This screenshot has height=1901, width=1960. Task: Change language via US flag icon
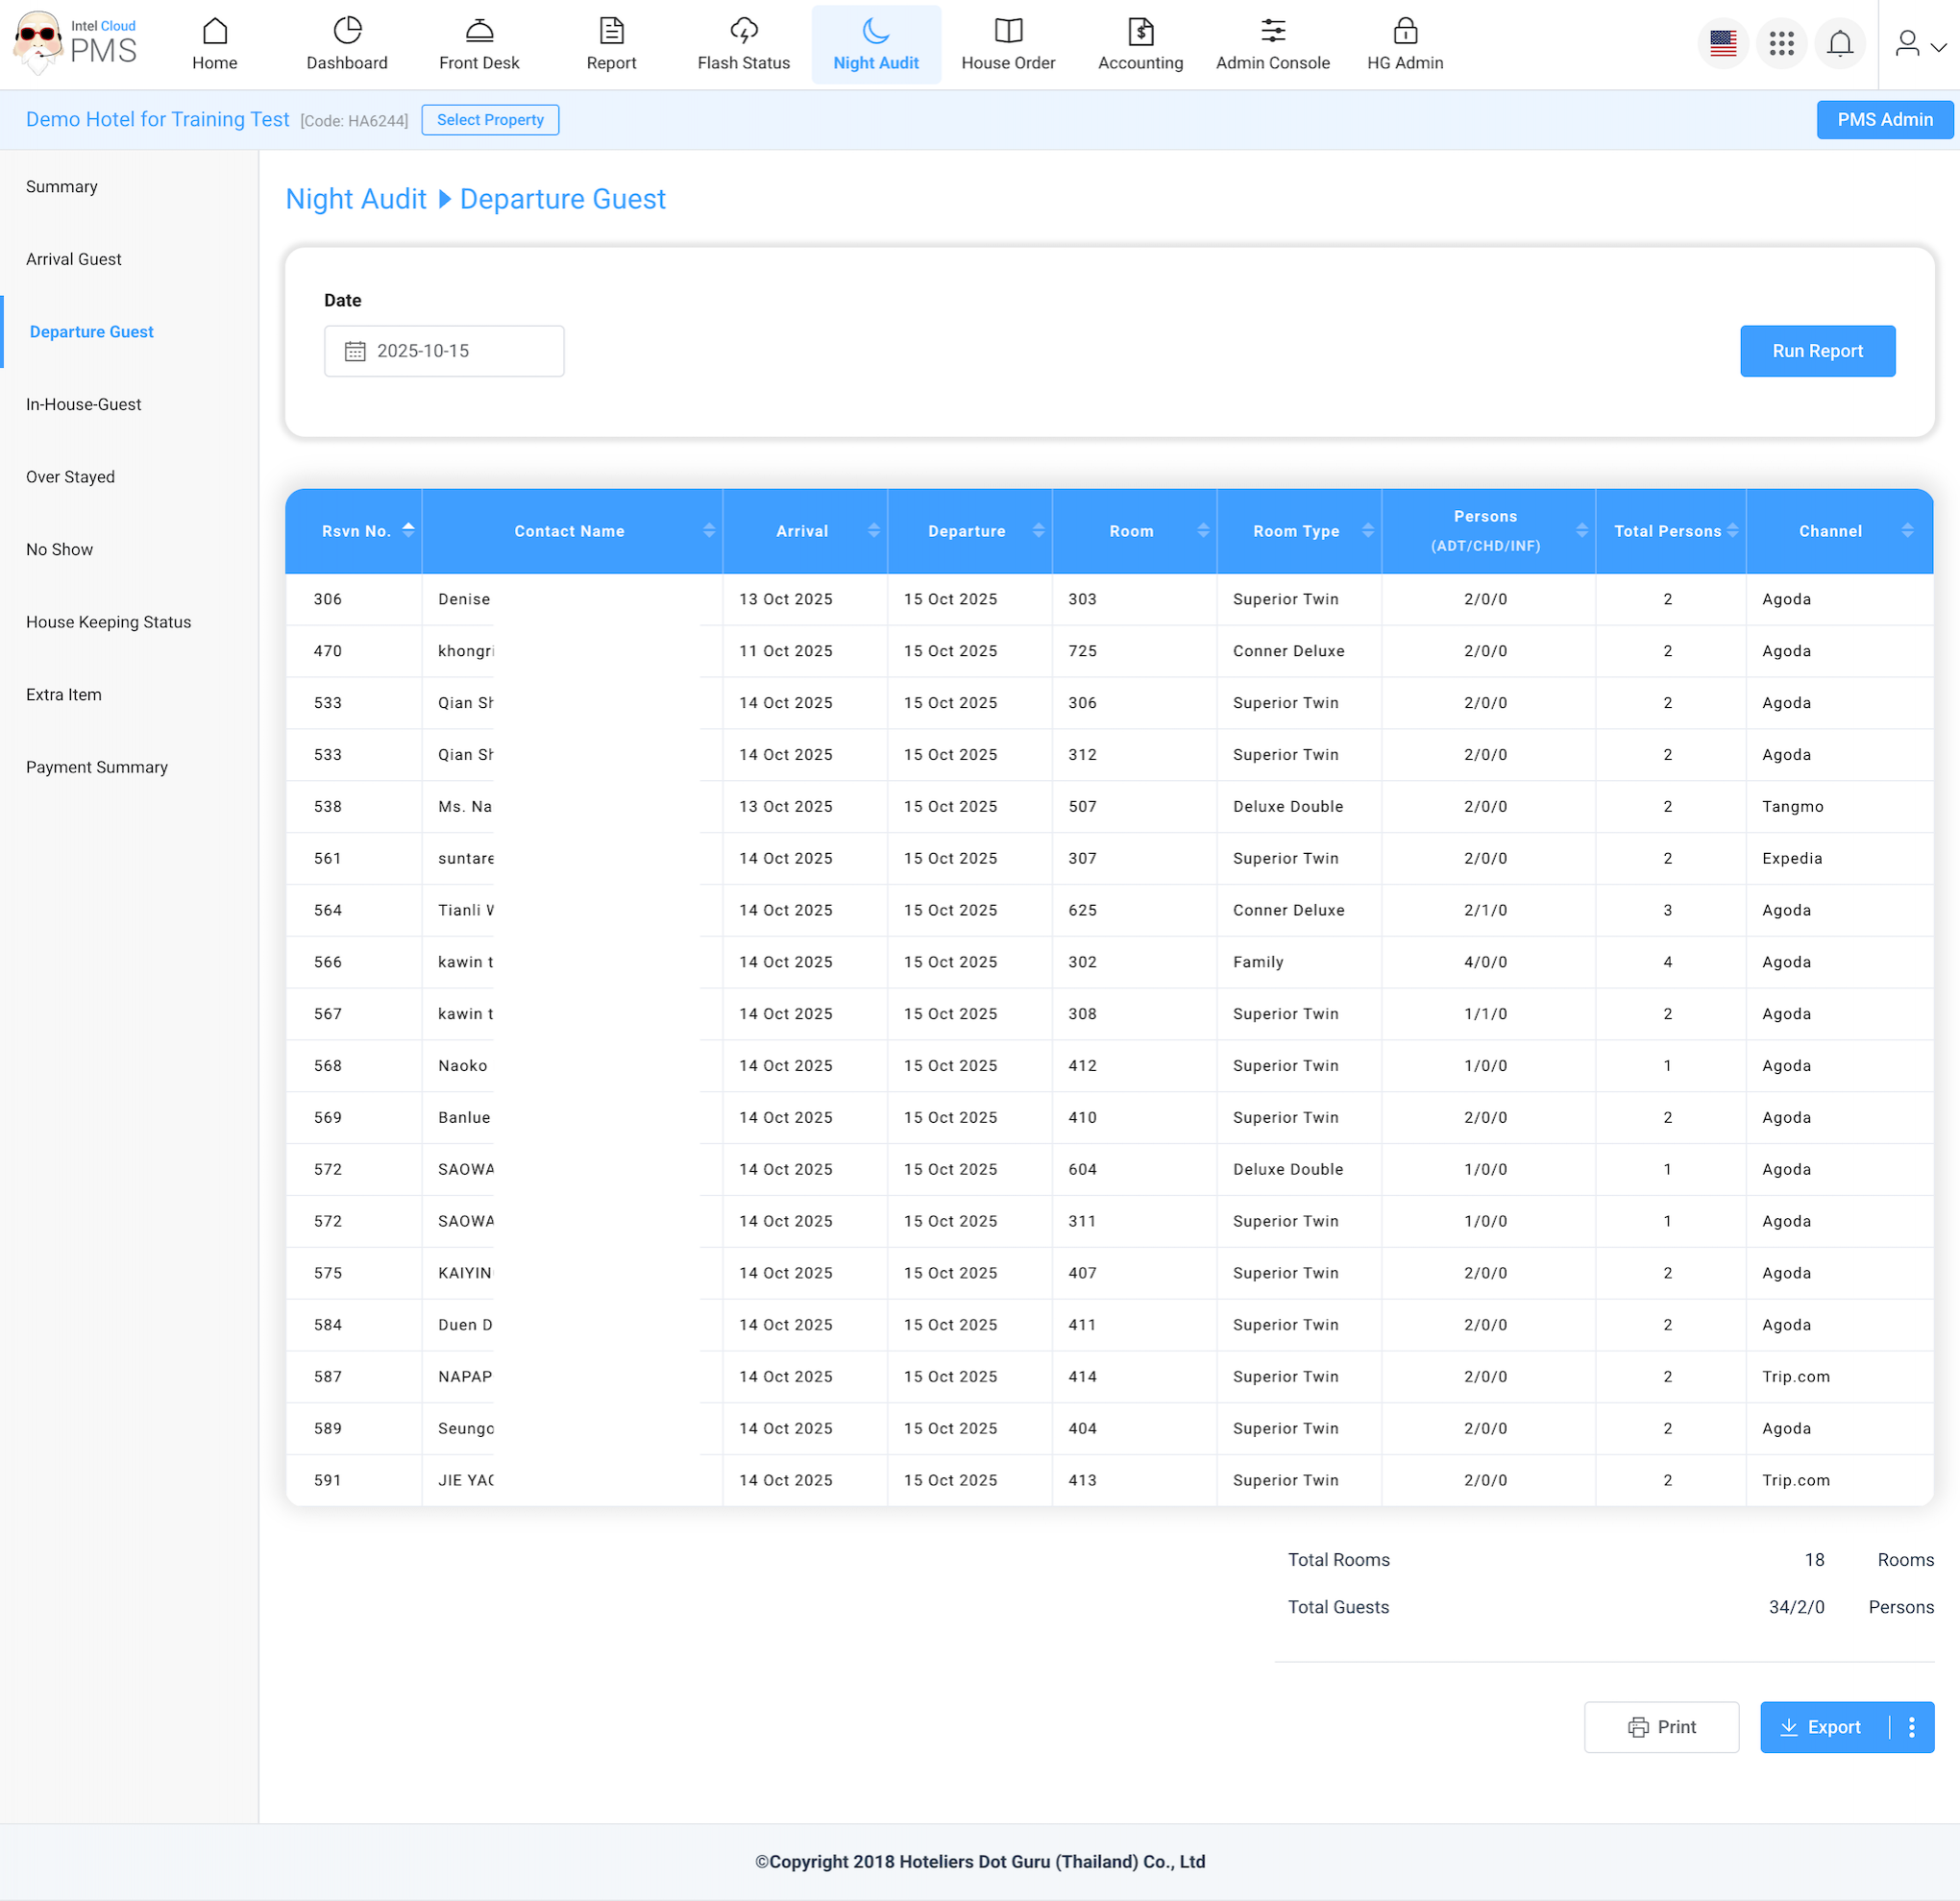[1722, 44]
